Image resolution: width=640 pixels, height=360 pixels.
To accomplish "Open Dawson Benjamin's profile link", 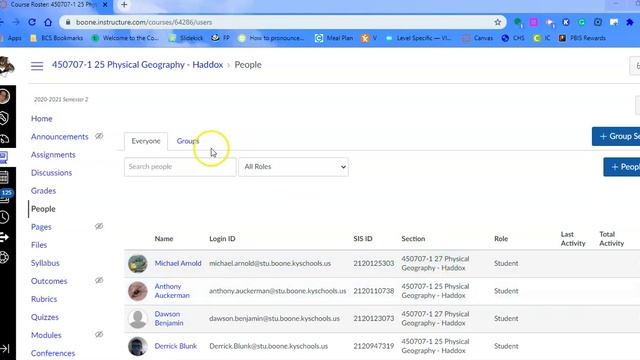I will coord(169,318).
